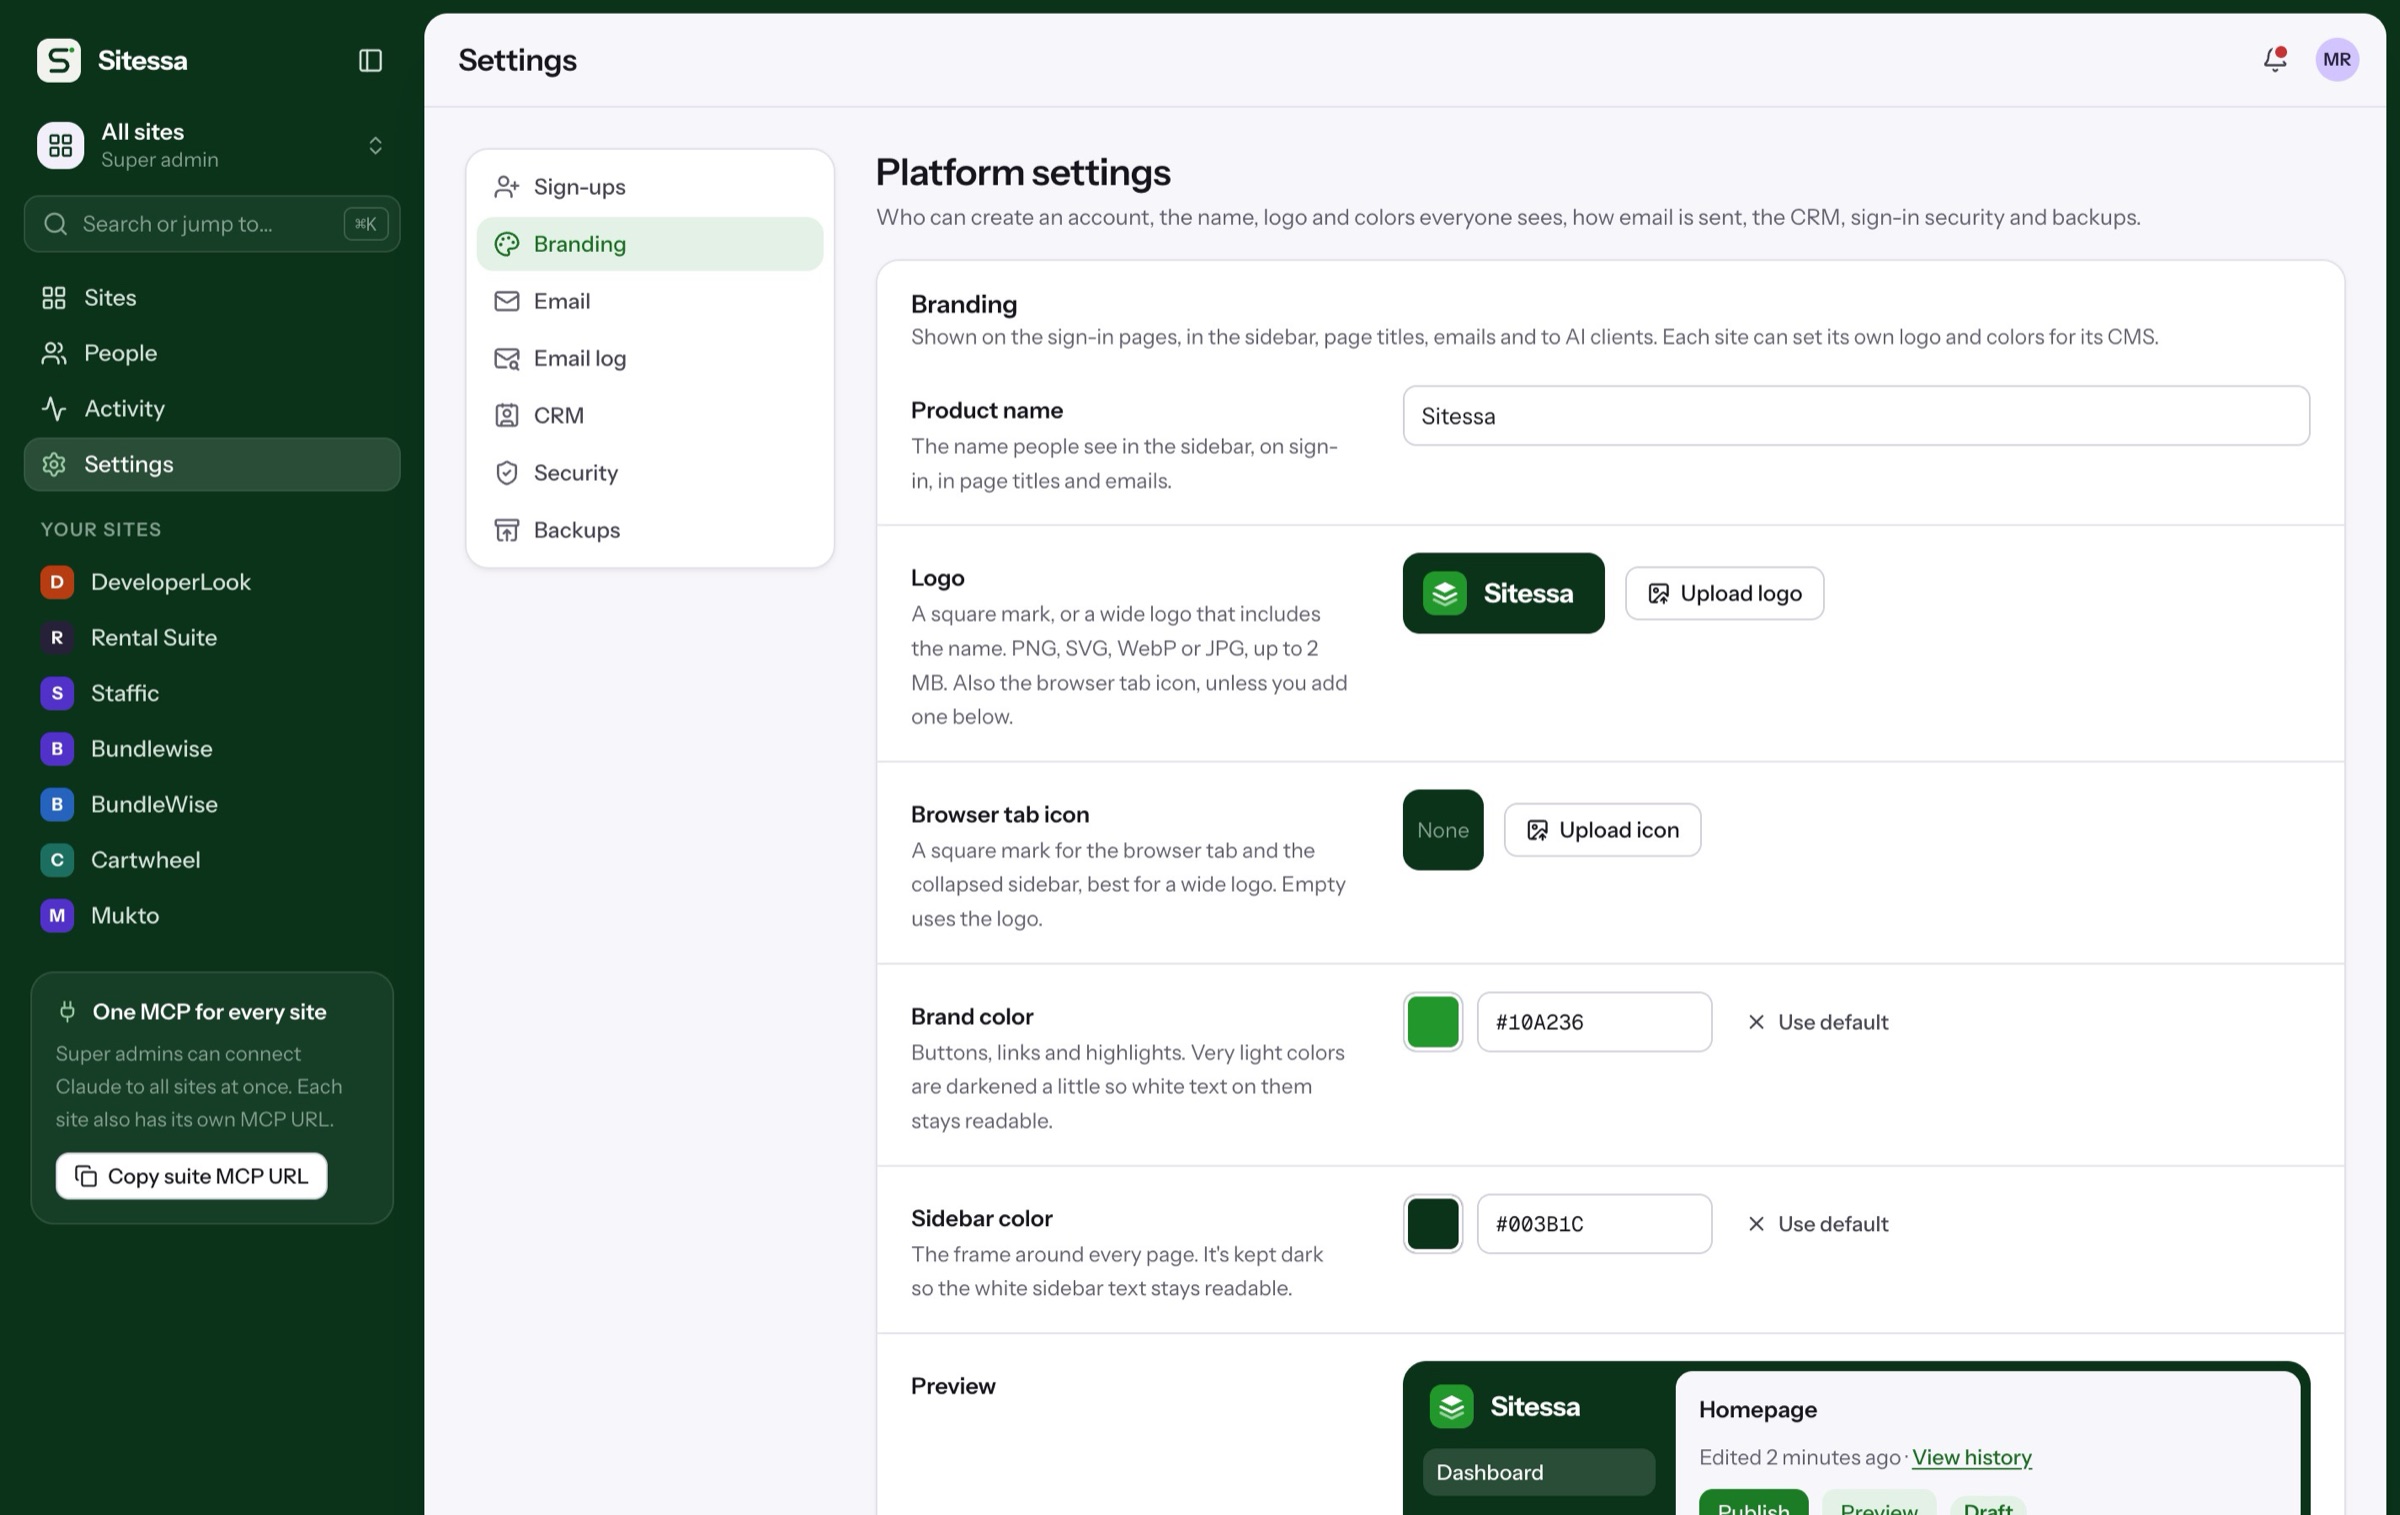Click the Settings gear icon in sidebar
This screenshot has width=2400, height=1515.
(54, 464)
